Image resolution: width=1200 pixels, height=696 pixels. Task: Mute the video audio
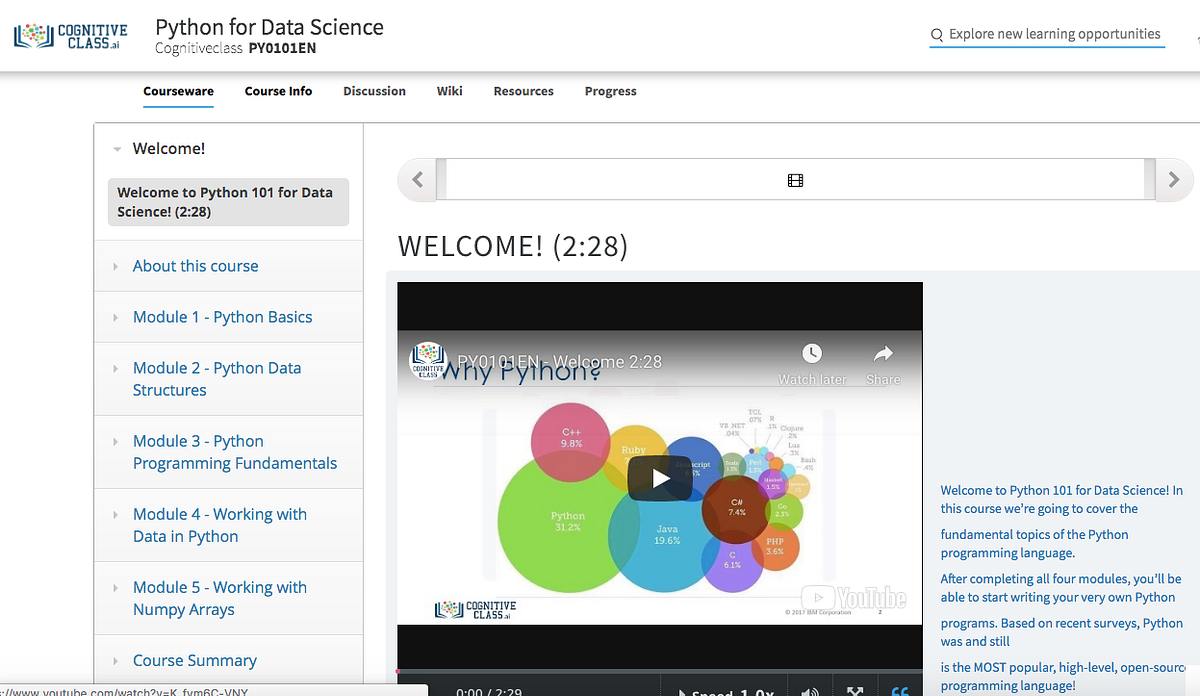[810, 690]
